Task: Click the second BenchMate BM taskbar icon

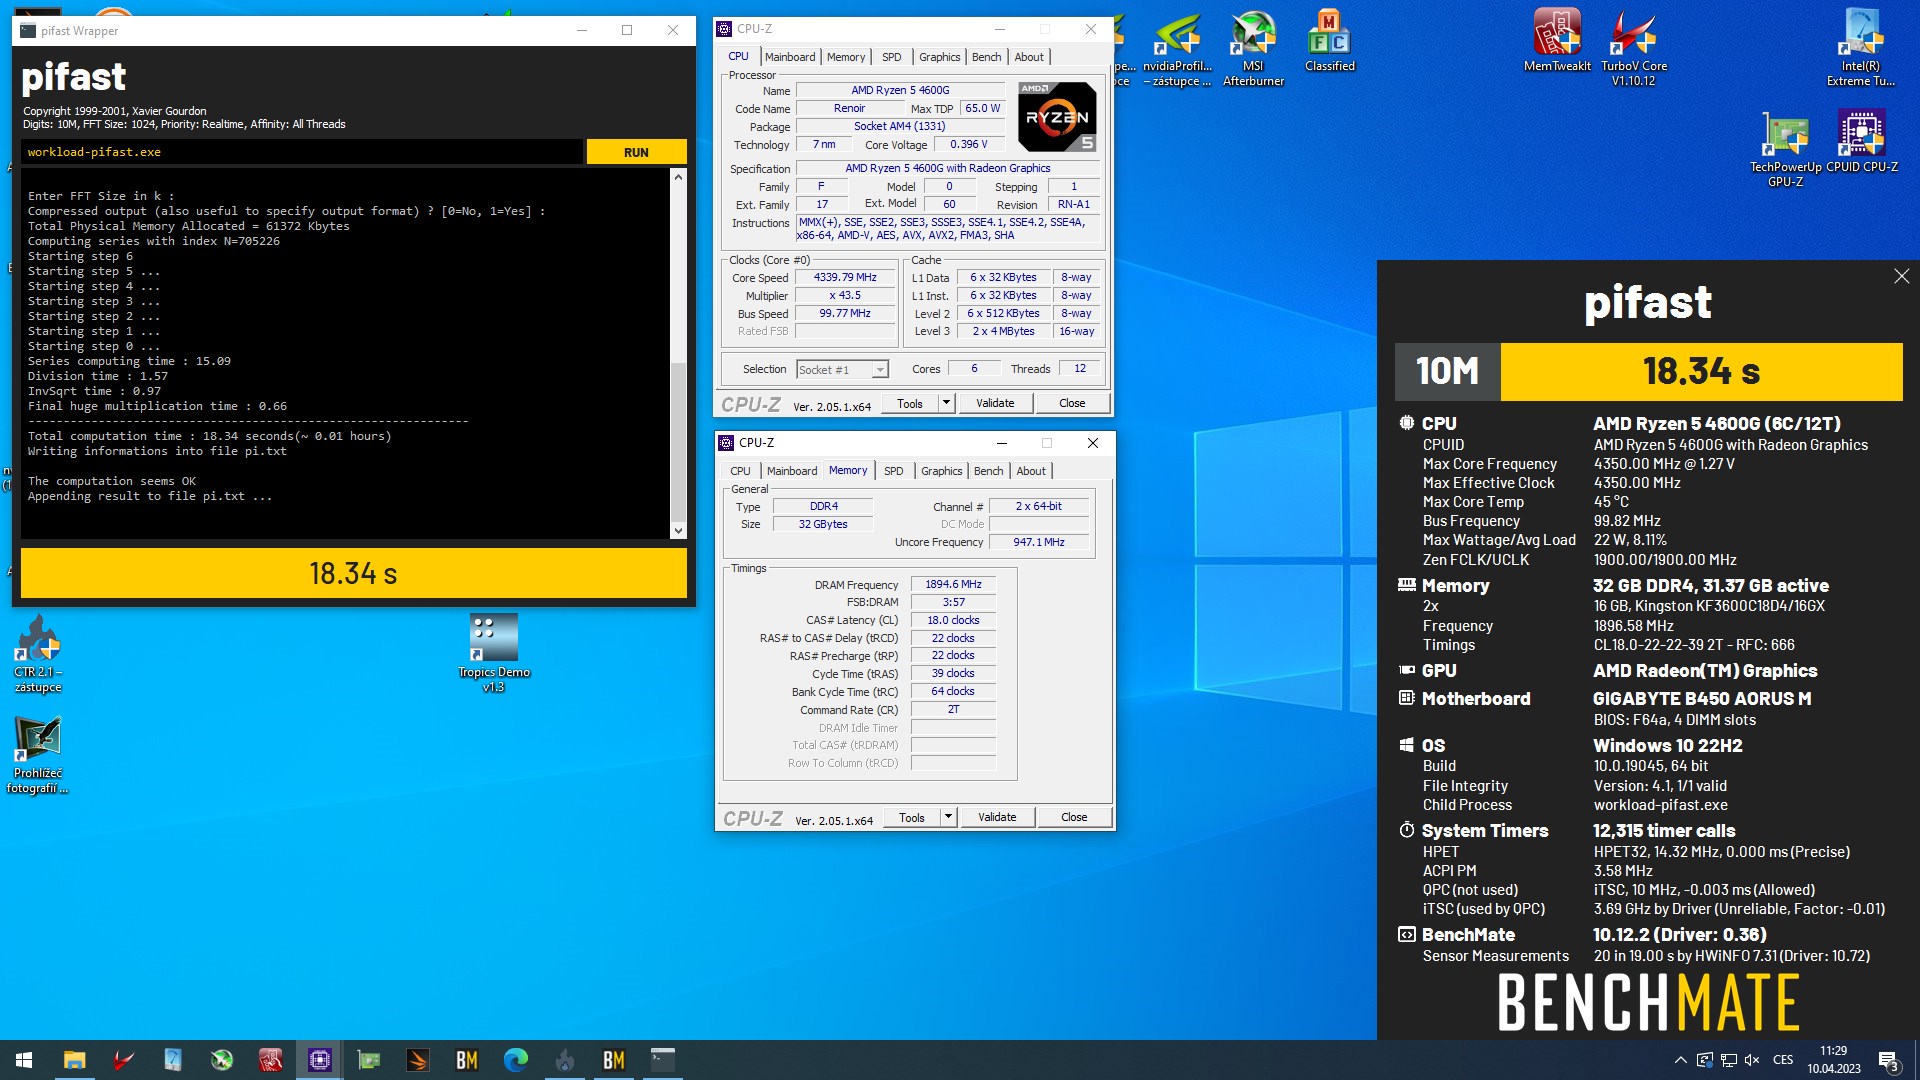Action: coord(614,1060)
